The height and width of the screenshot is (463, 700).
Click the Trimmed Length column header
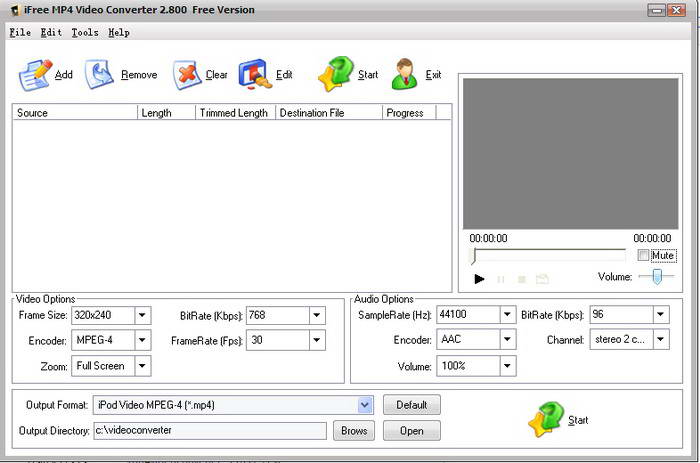[x=236, y=113]
